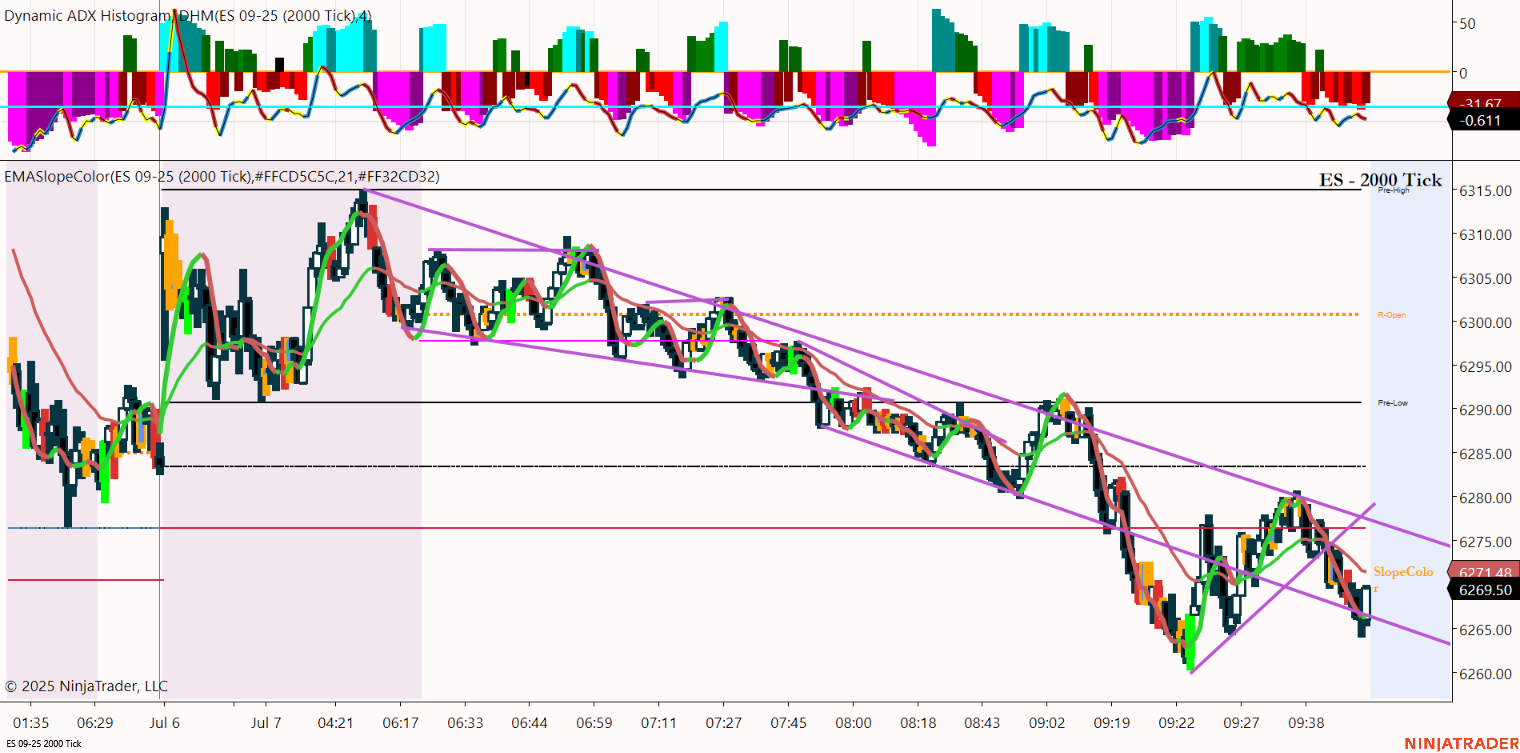Screen dimensions: 1520x753
Task: Click the 50 level on indicator axis
Action: pos(1469,23)
